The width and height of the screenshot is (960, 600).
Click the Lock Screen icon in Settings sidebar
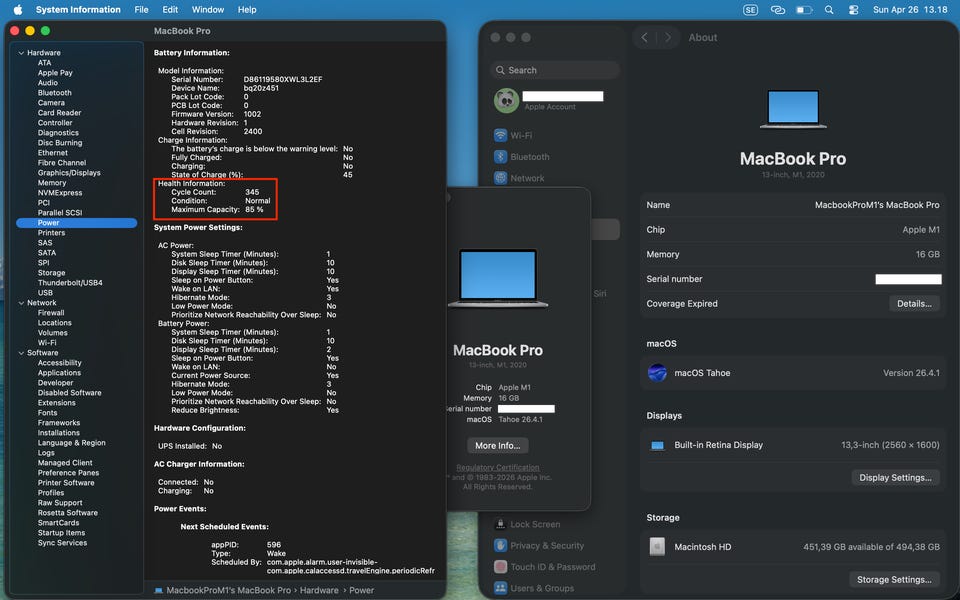tap(500, 524)
